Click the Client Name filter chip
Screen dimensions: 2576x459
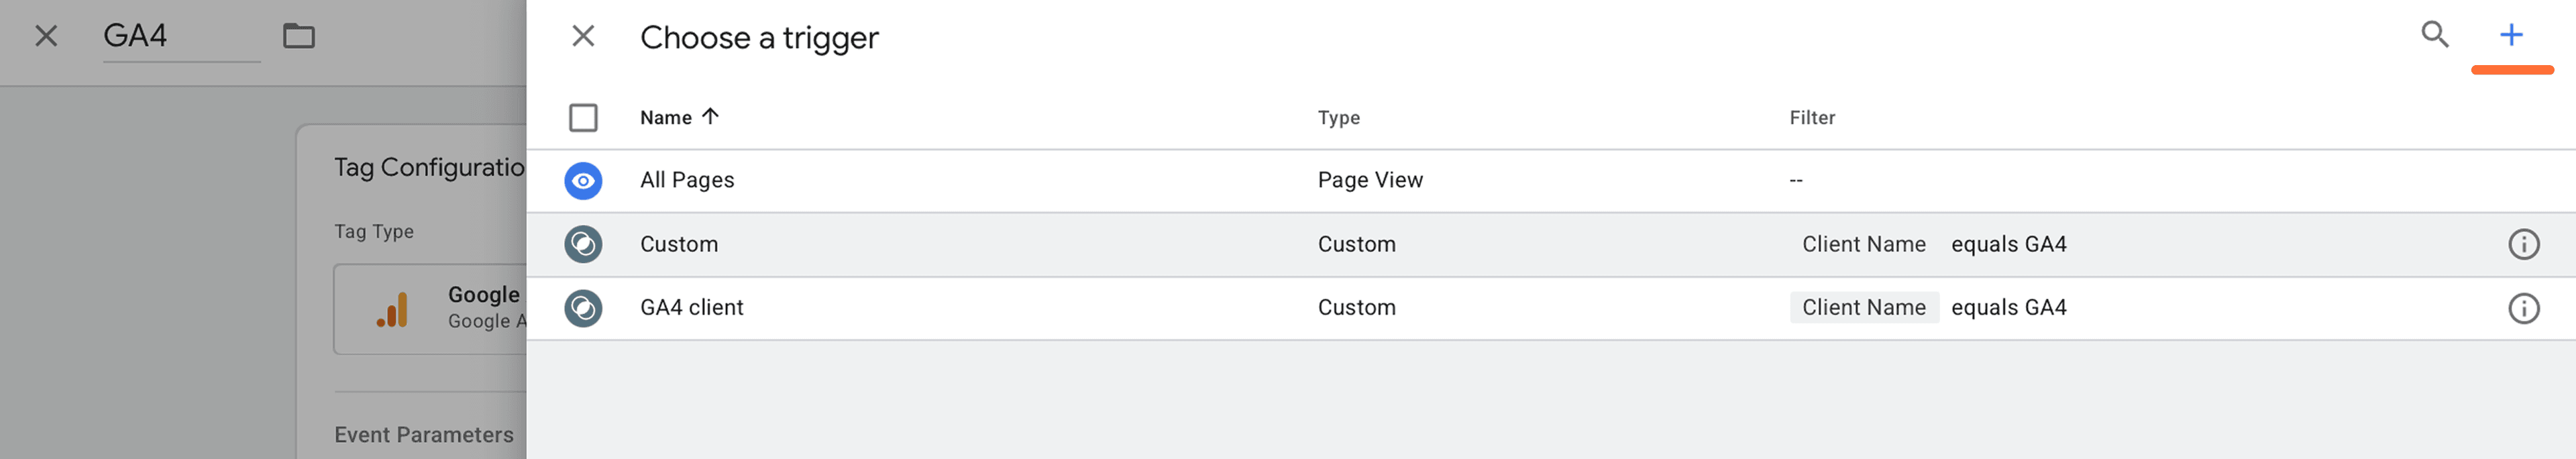point(1863,308)
